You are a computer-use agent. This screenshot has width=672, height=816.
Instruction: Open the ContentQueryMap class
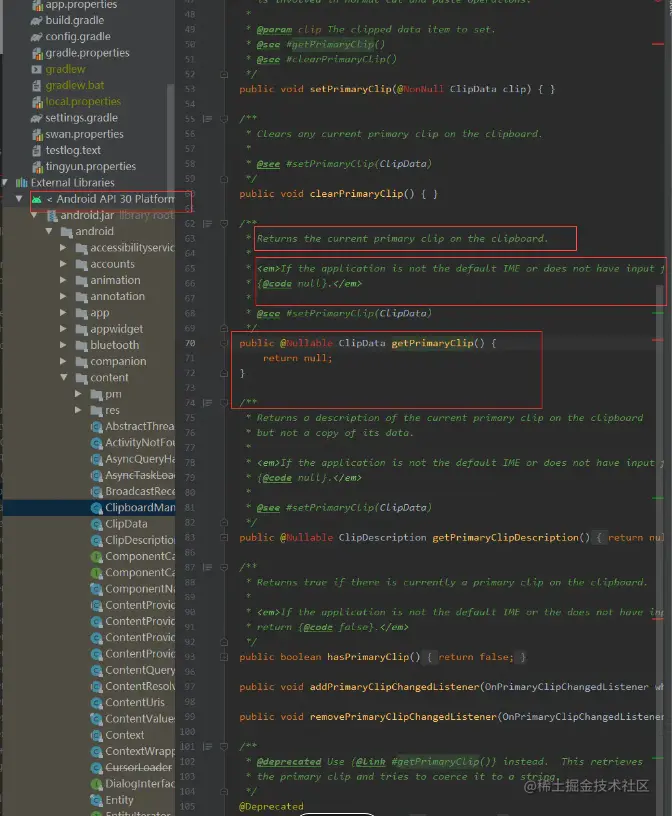pos(140,670)
